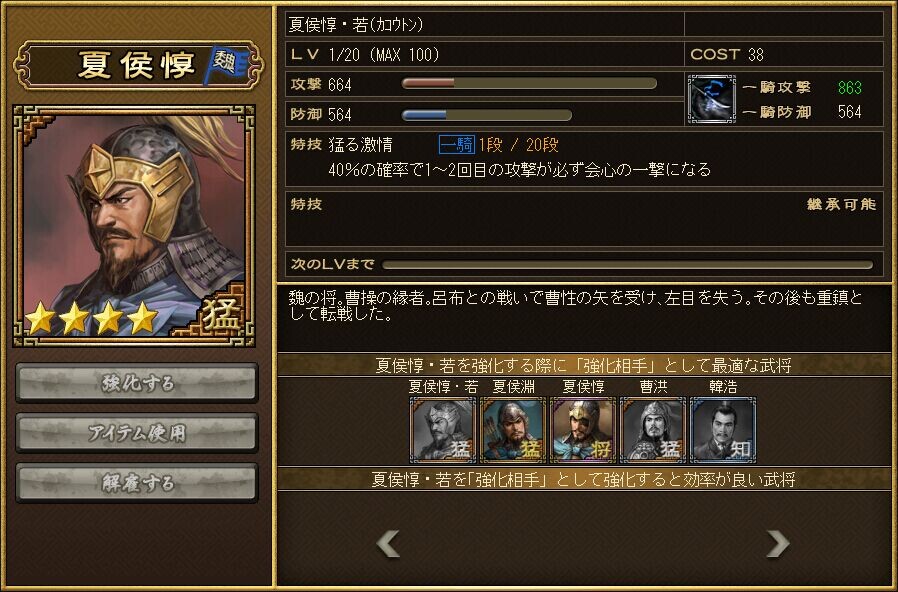Show next generals with right arrow
898x592 pixels.
tap(778, 543)
